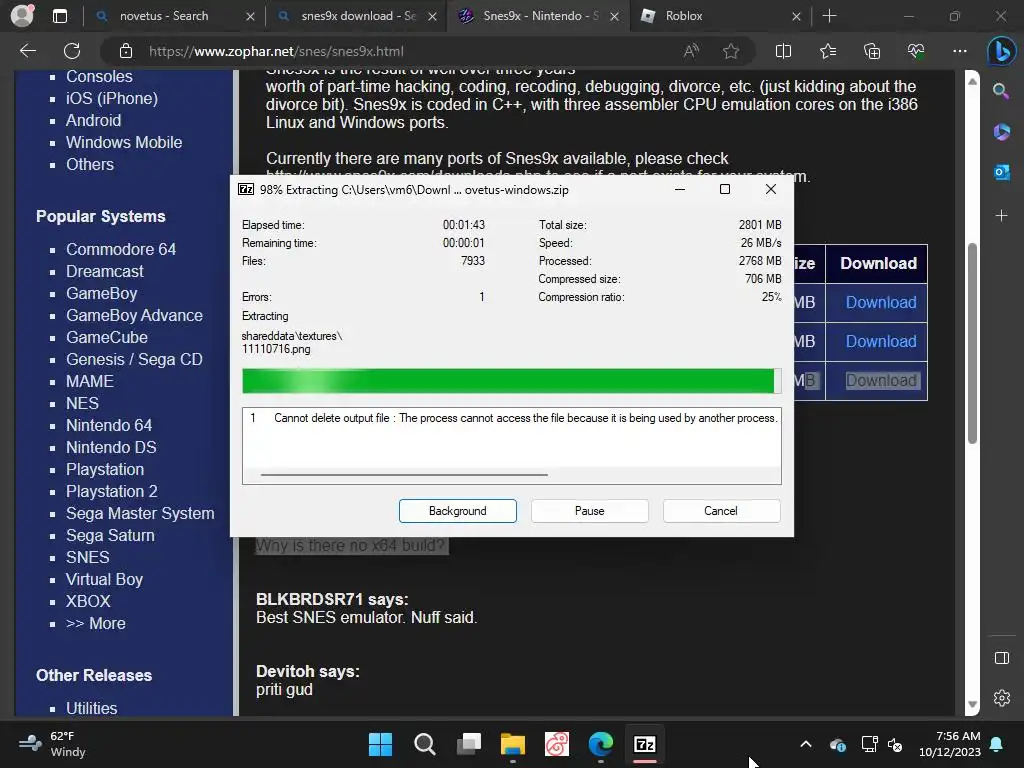The width and height of the screenshot is (1024, 768).
Task: Open the Collections icon
Action: (x=872, y=51)
